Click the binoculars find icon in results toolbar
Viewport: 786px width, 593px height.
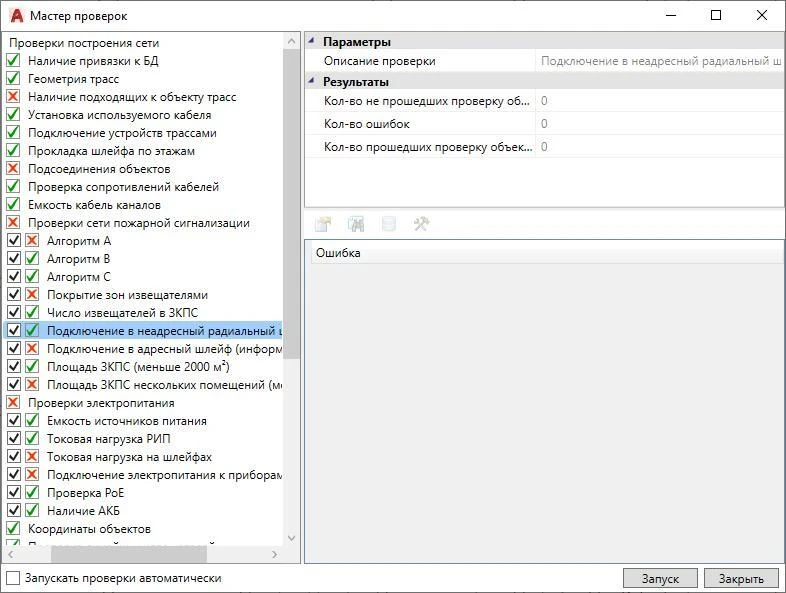click(355, 225)
